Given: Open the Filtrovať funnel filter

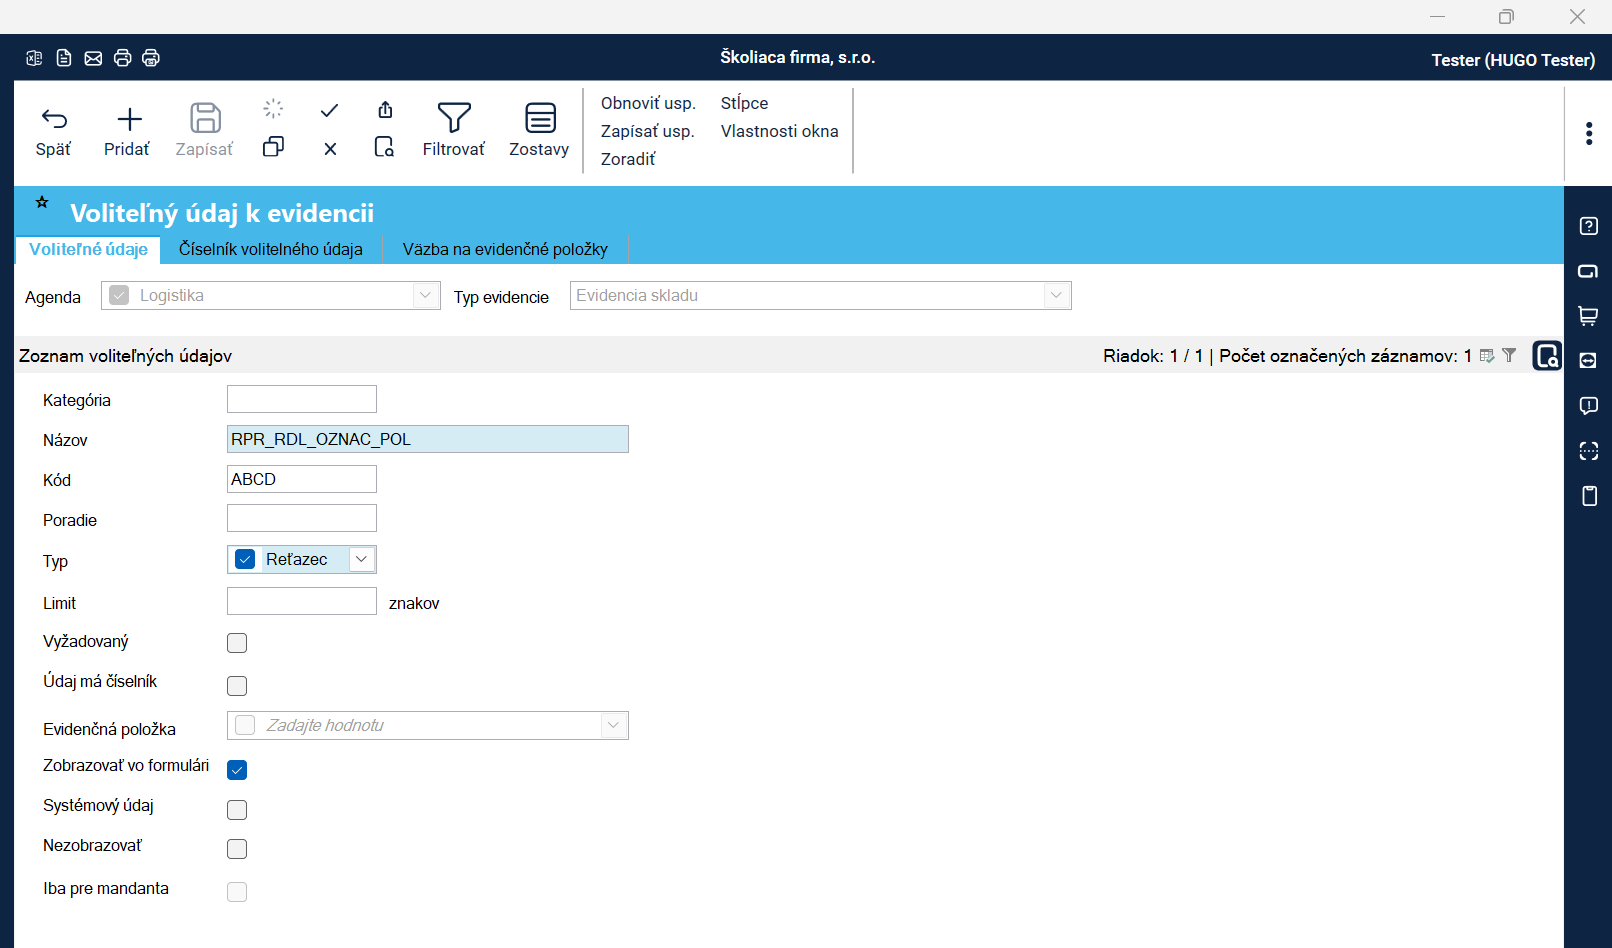Looking at the screenshot, I should pos(454,118).
